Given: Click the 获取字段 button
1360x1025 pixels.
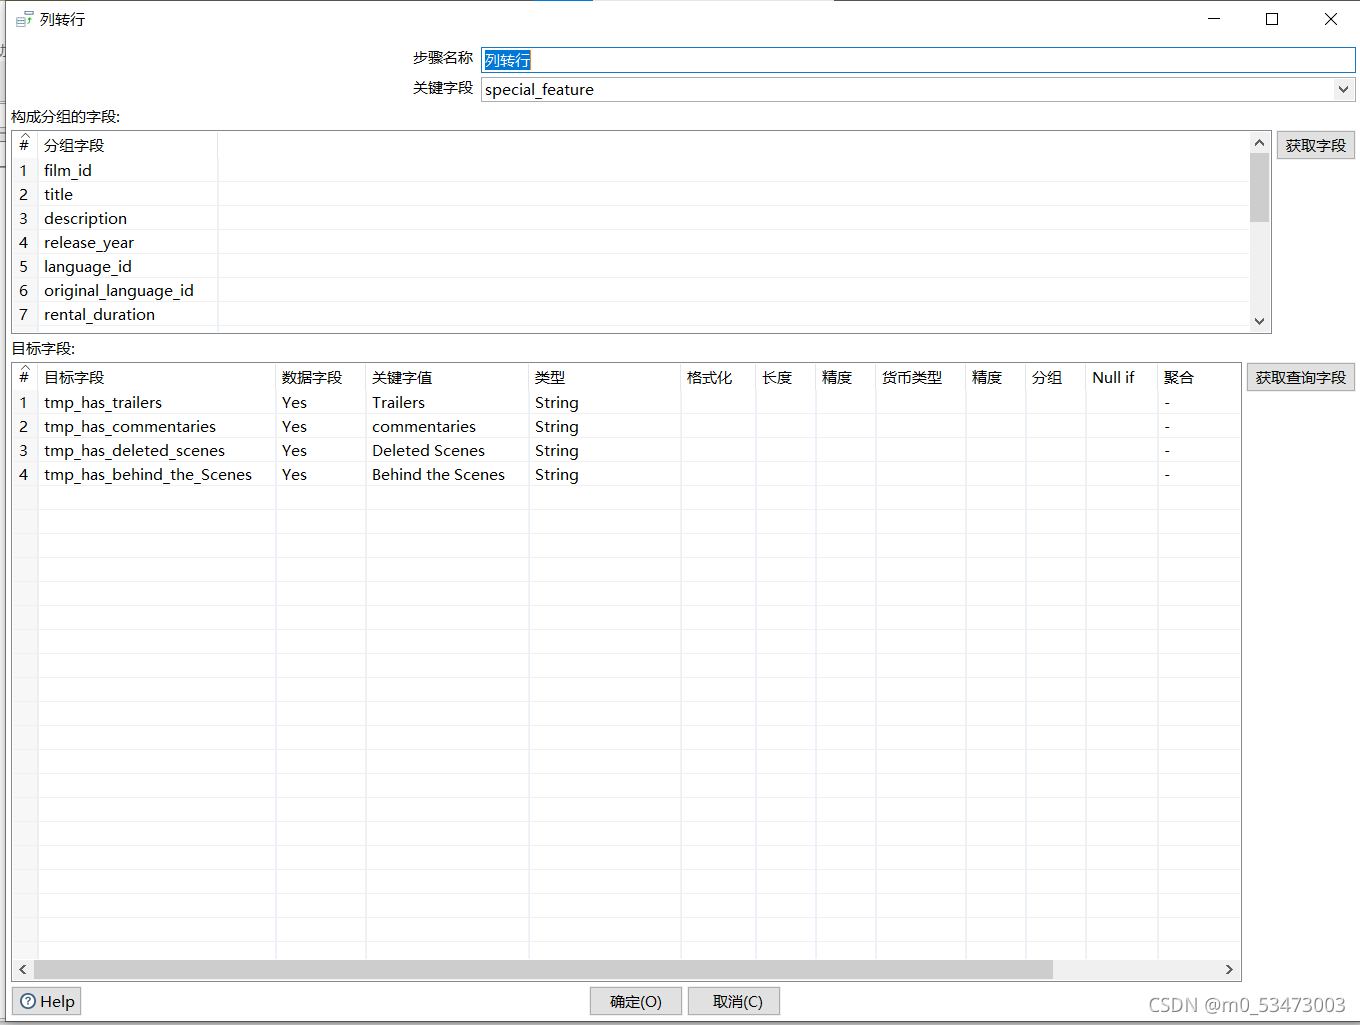Looking at the screenshot, I should (1315, 145).
